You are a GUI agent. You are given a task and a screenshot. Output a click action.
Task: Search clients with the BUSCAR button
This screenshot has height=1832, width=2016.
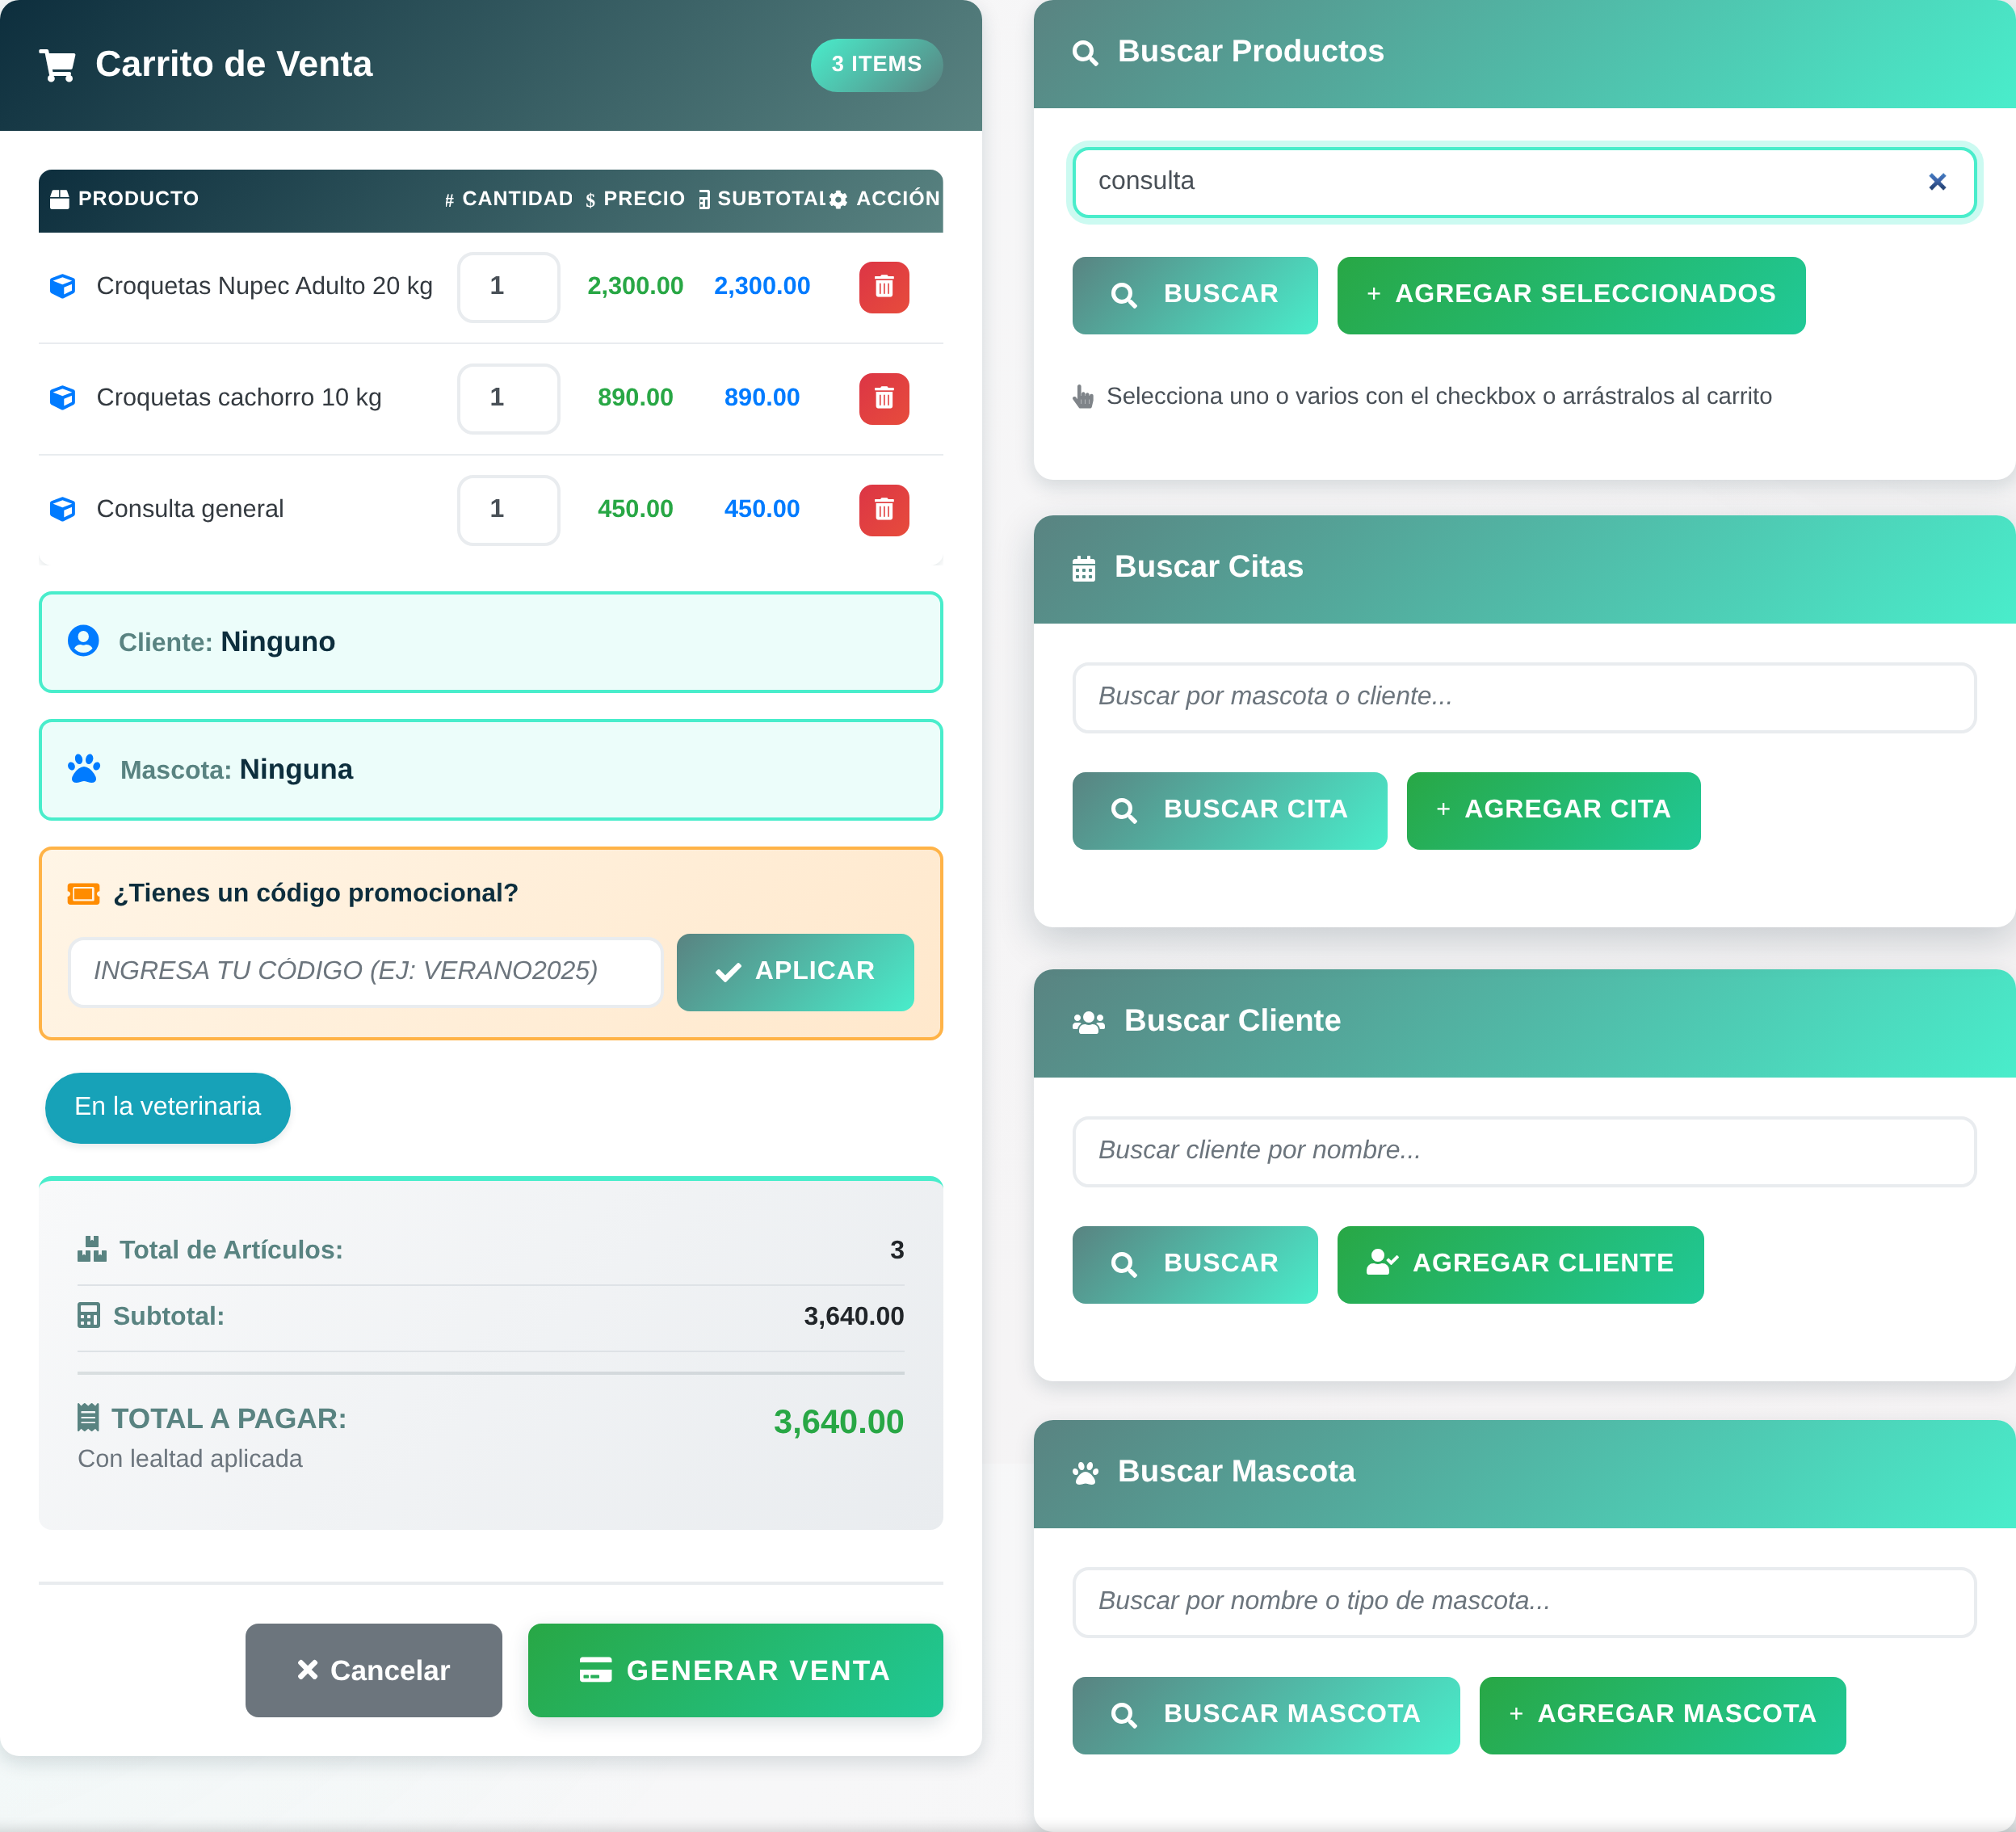[1194, 1264]
